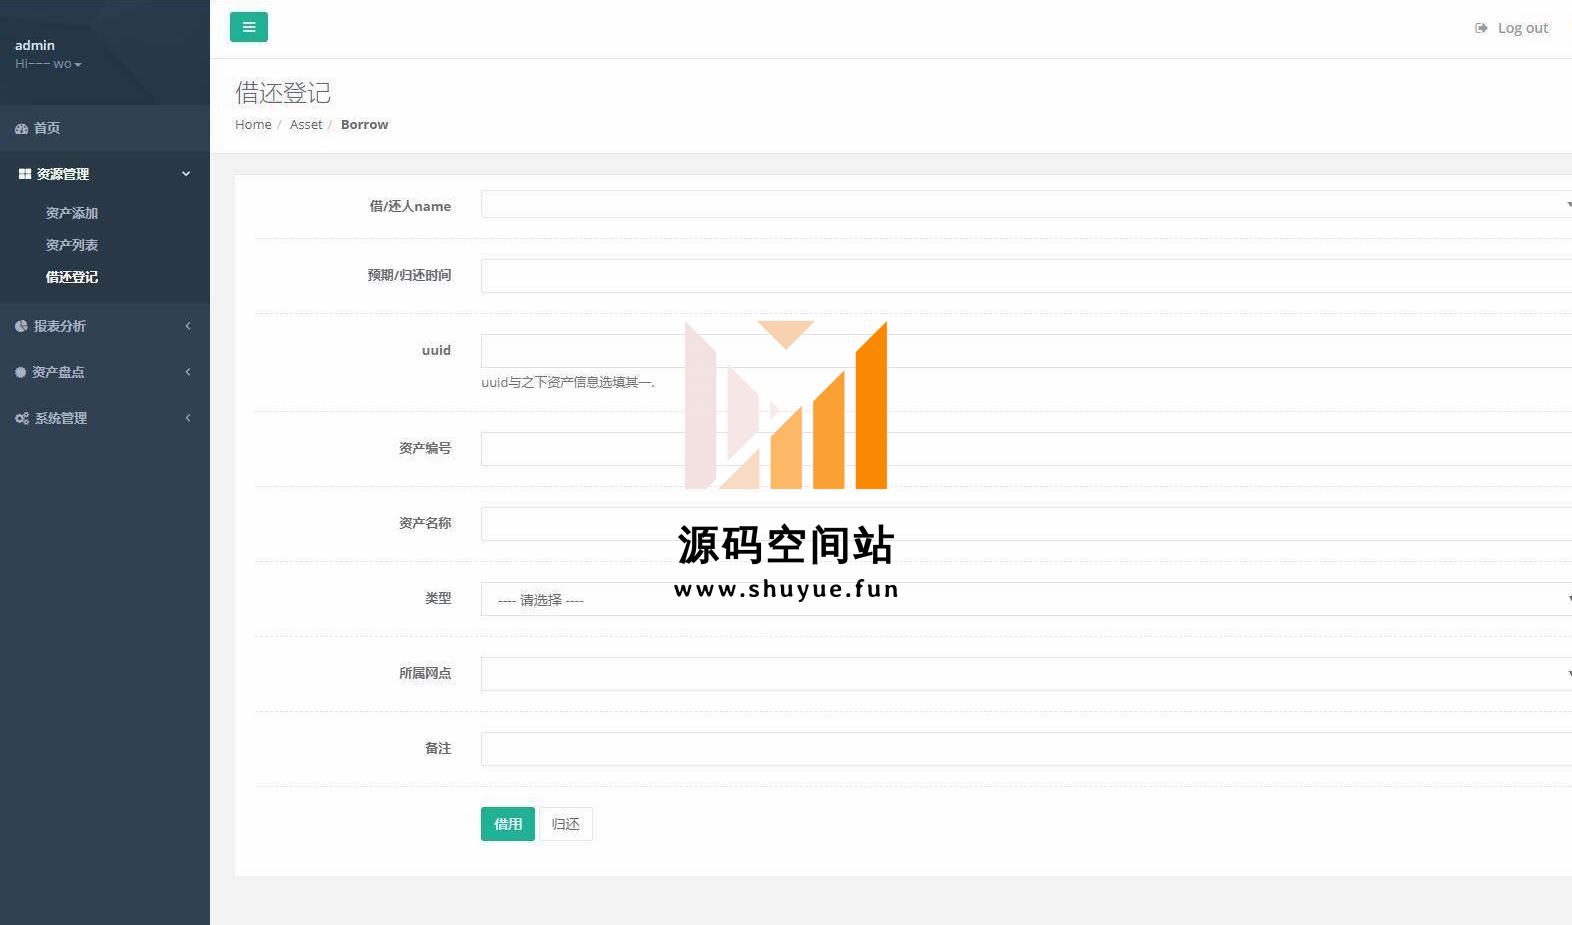Open the 类型 请选择 dropdown

point(1026,599)
